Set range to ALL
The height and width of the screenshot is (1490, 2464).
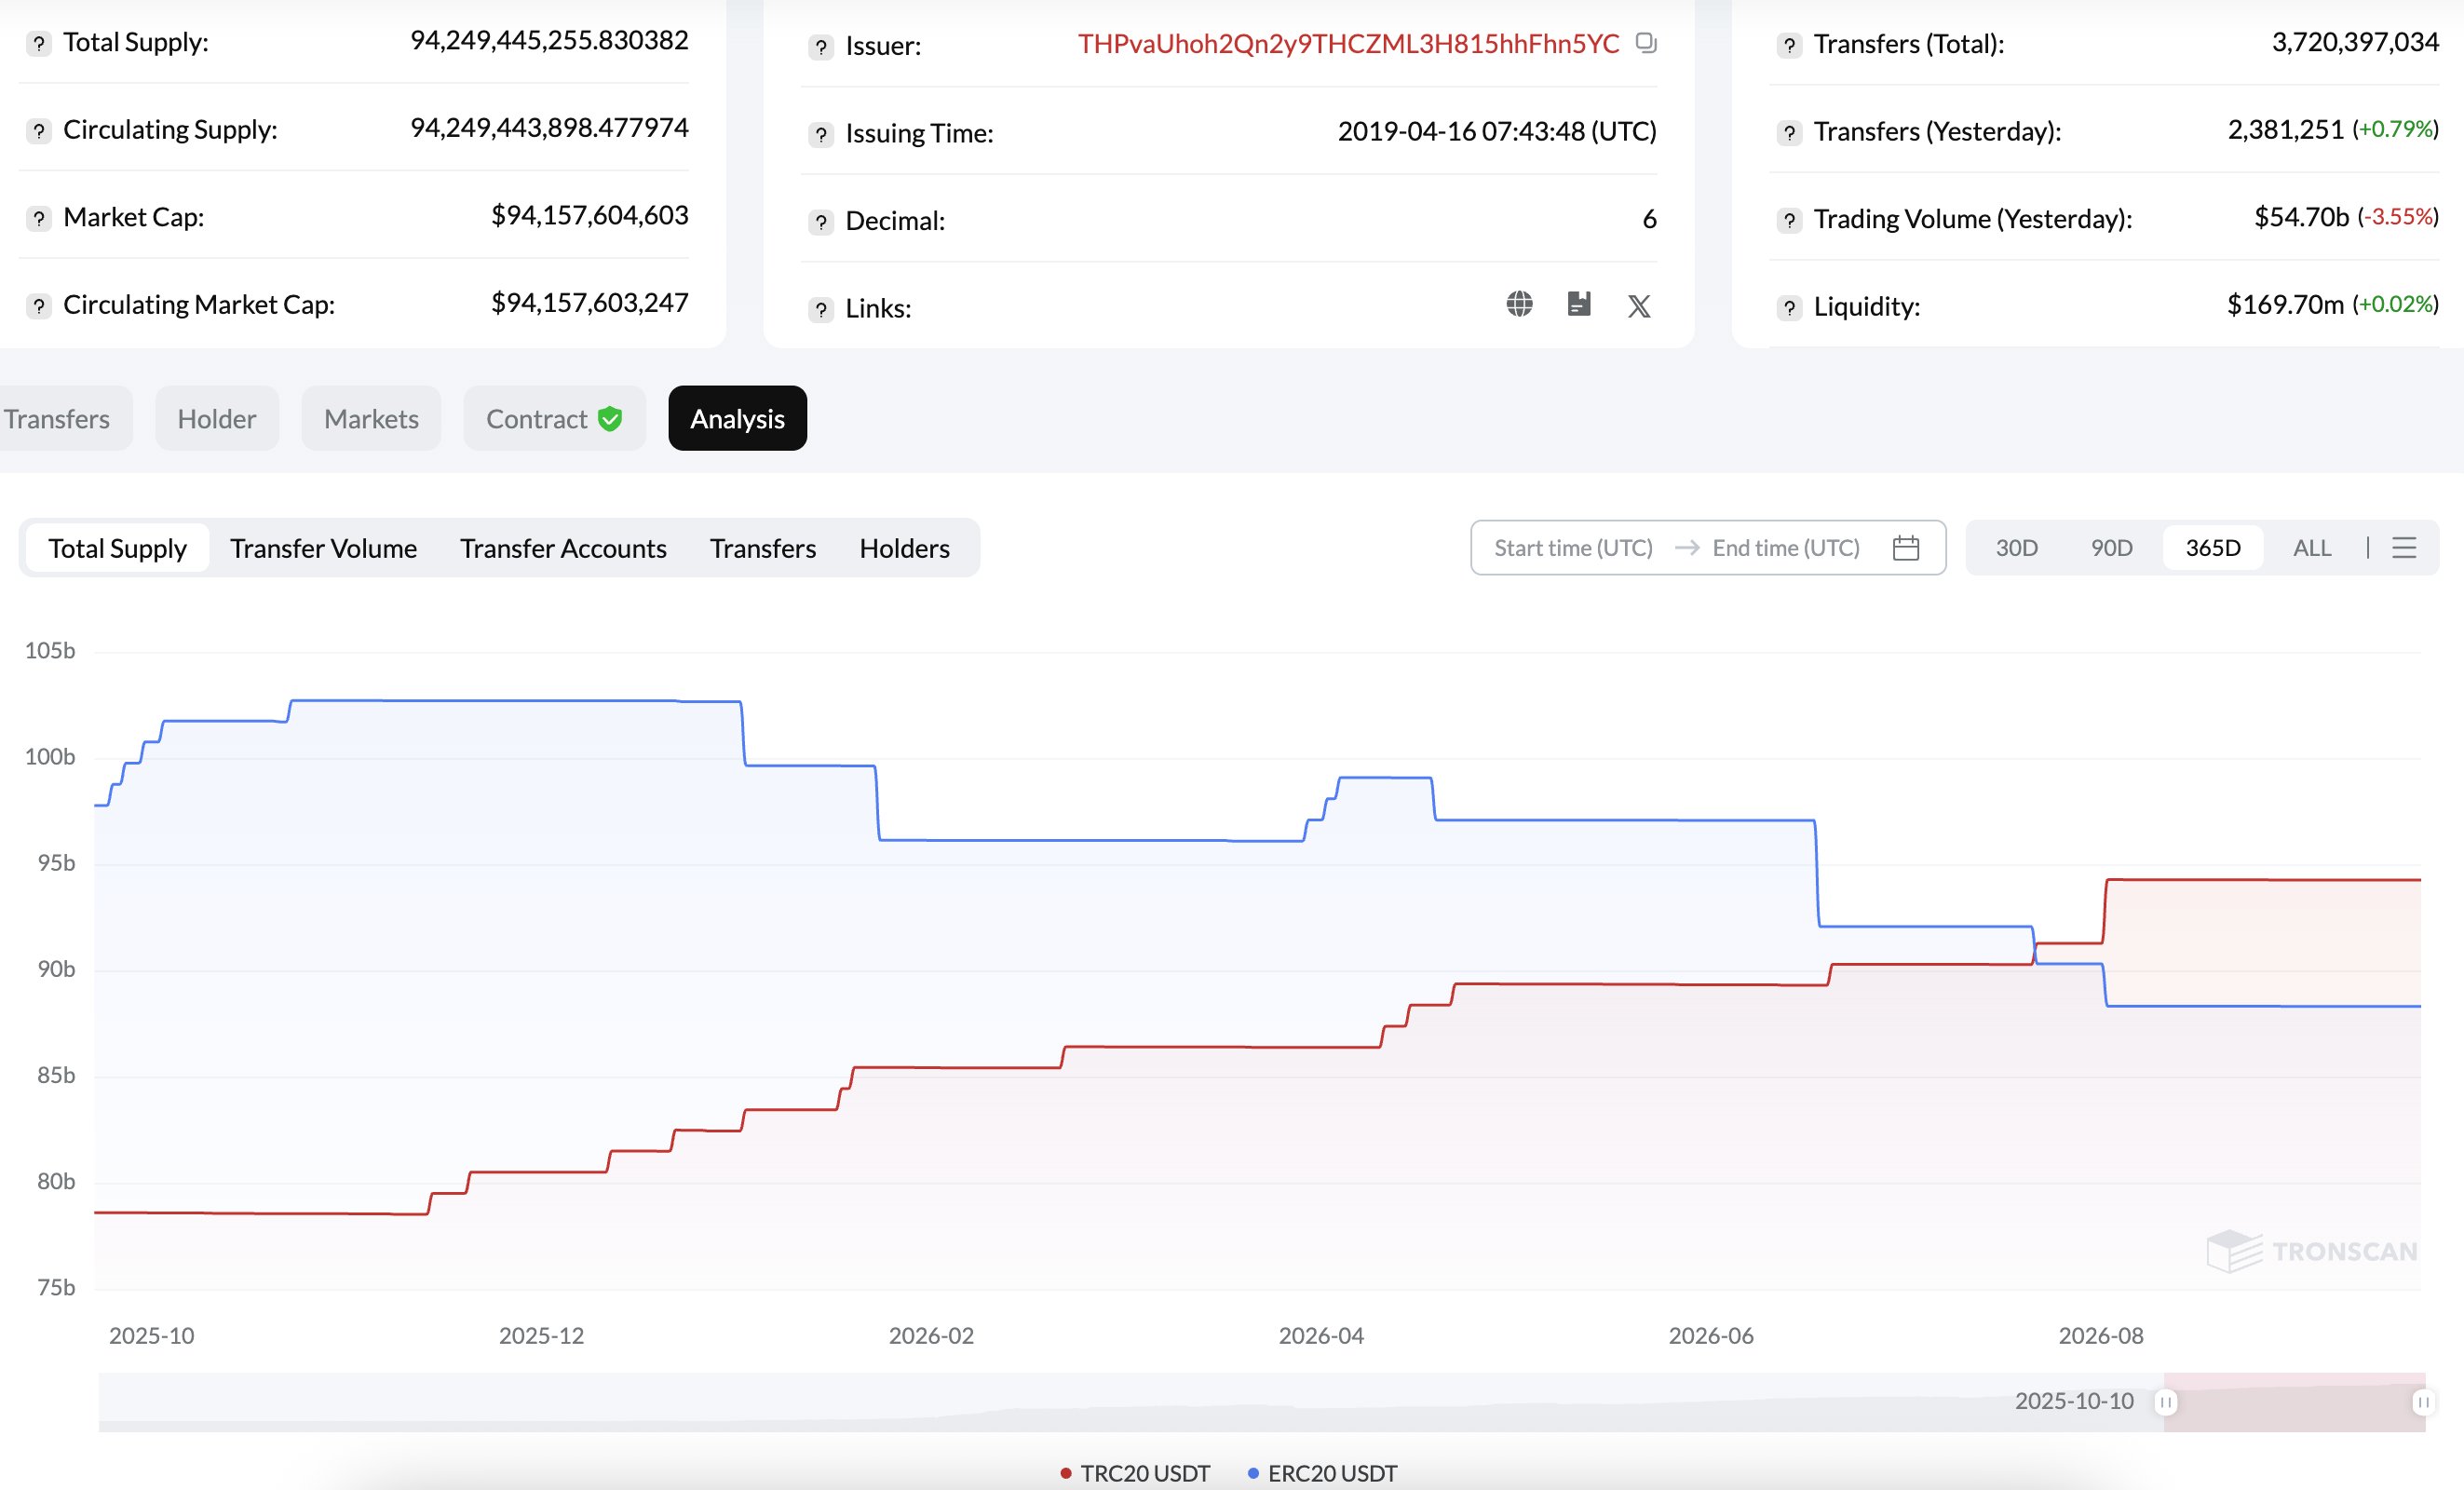(2312, 548)
